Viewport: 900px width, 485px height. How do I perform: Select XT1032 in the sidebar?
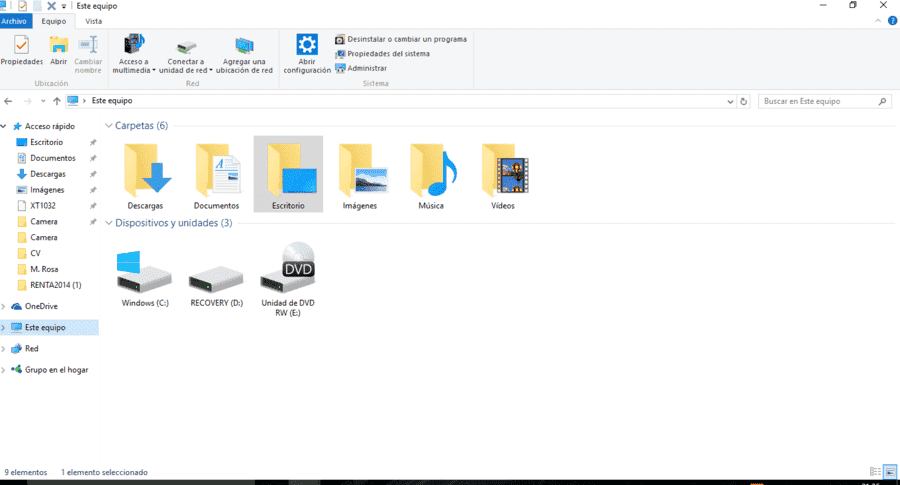point(42,205)
